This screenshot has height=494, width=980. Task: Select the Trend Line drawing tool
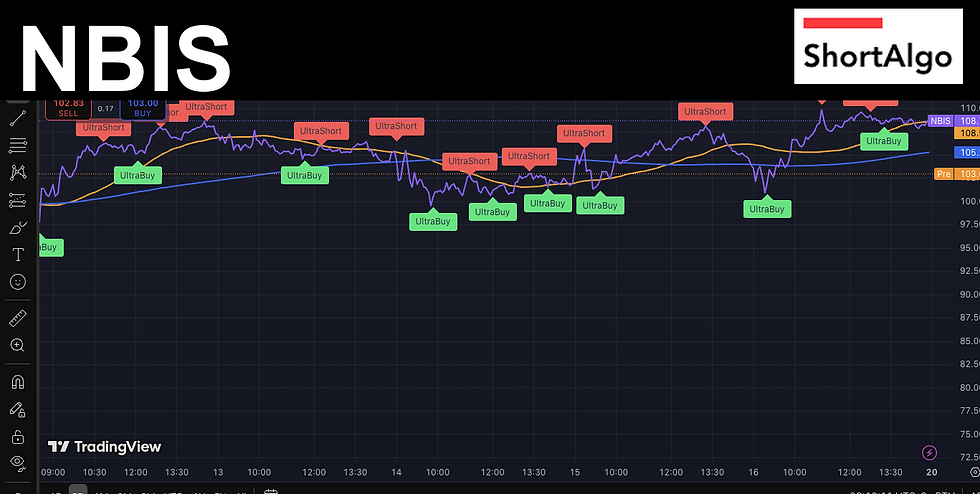18,119
